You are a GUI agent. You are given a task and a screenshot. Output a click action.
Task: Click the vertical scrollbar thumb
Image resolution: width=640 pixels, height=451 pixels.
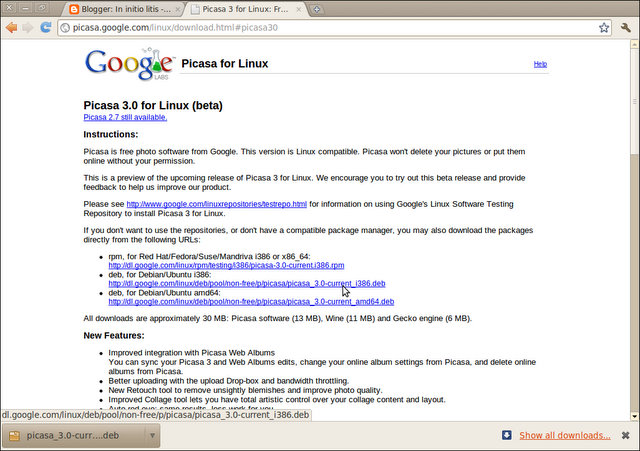coord(635,101)
